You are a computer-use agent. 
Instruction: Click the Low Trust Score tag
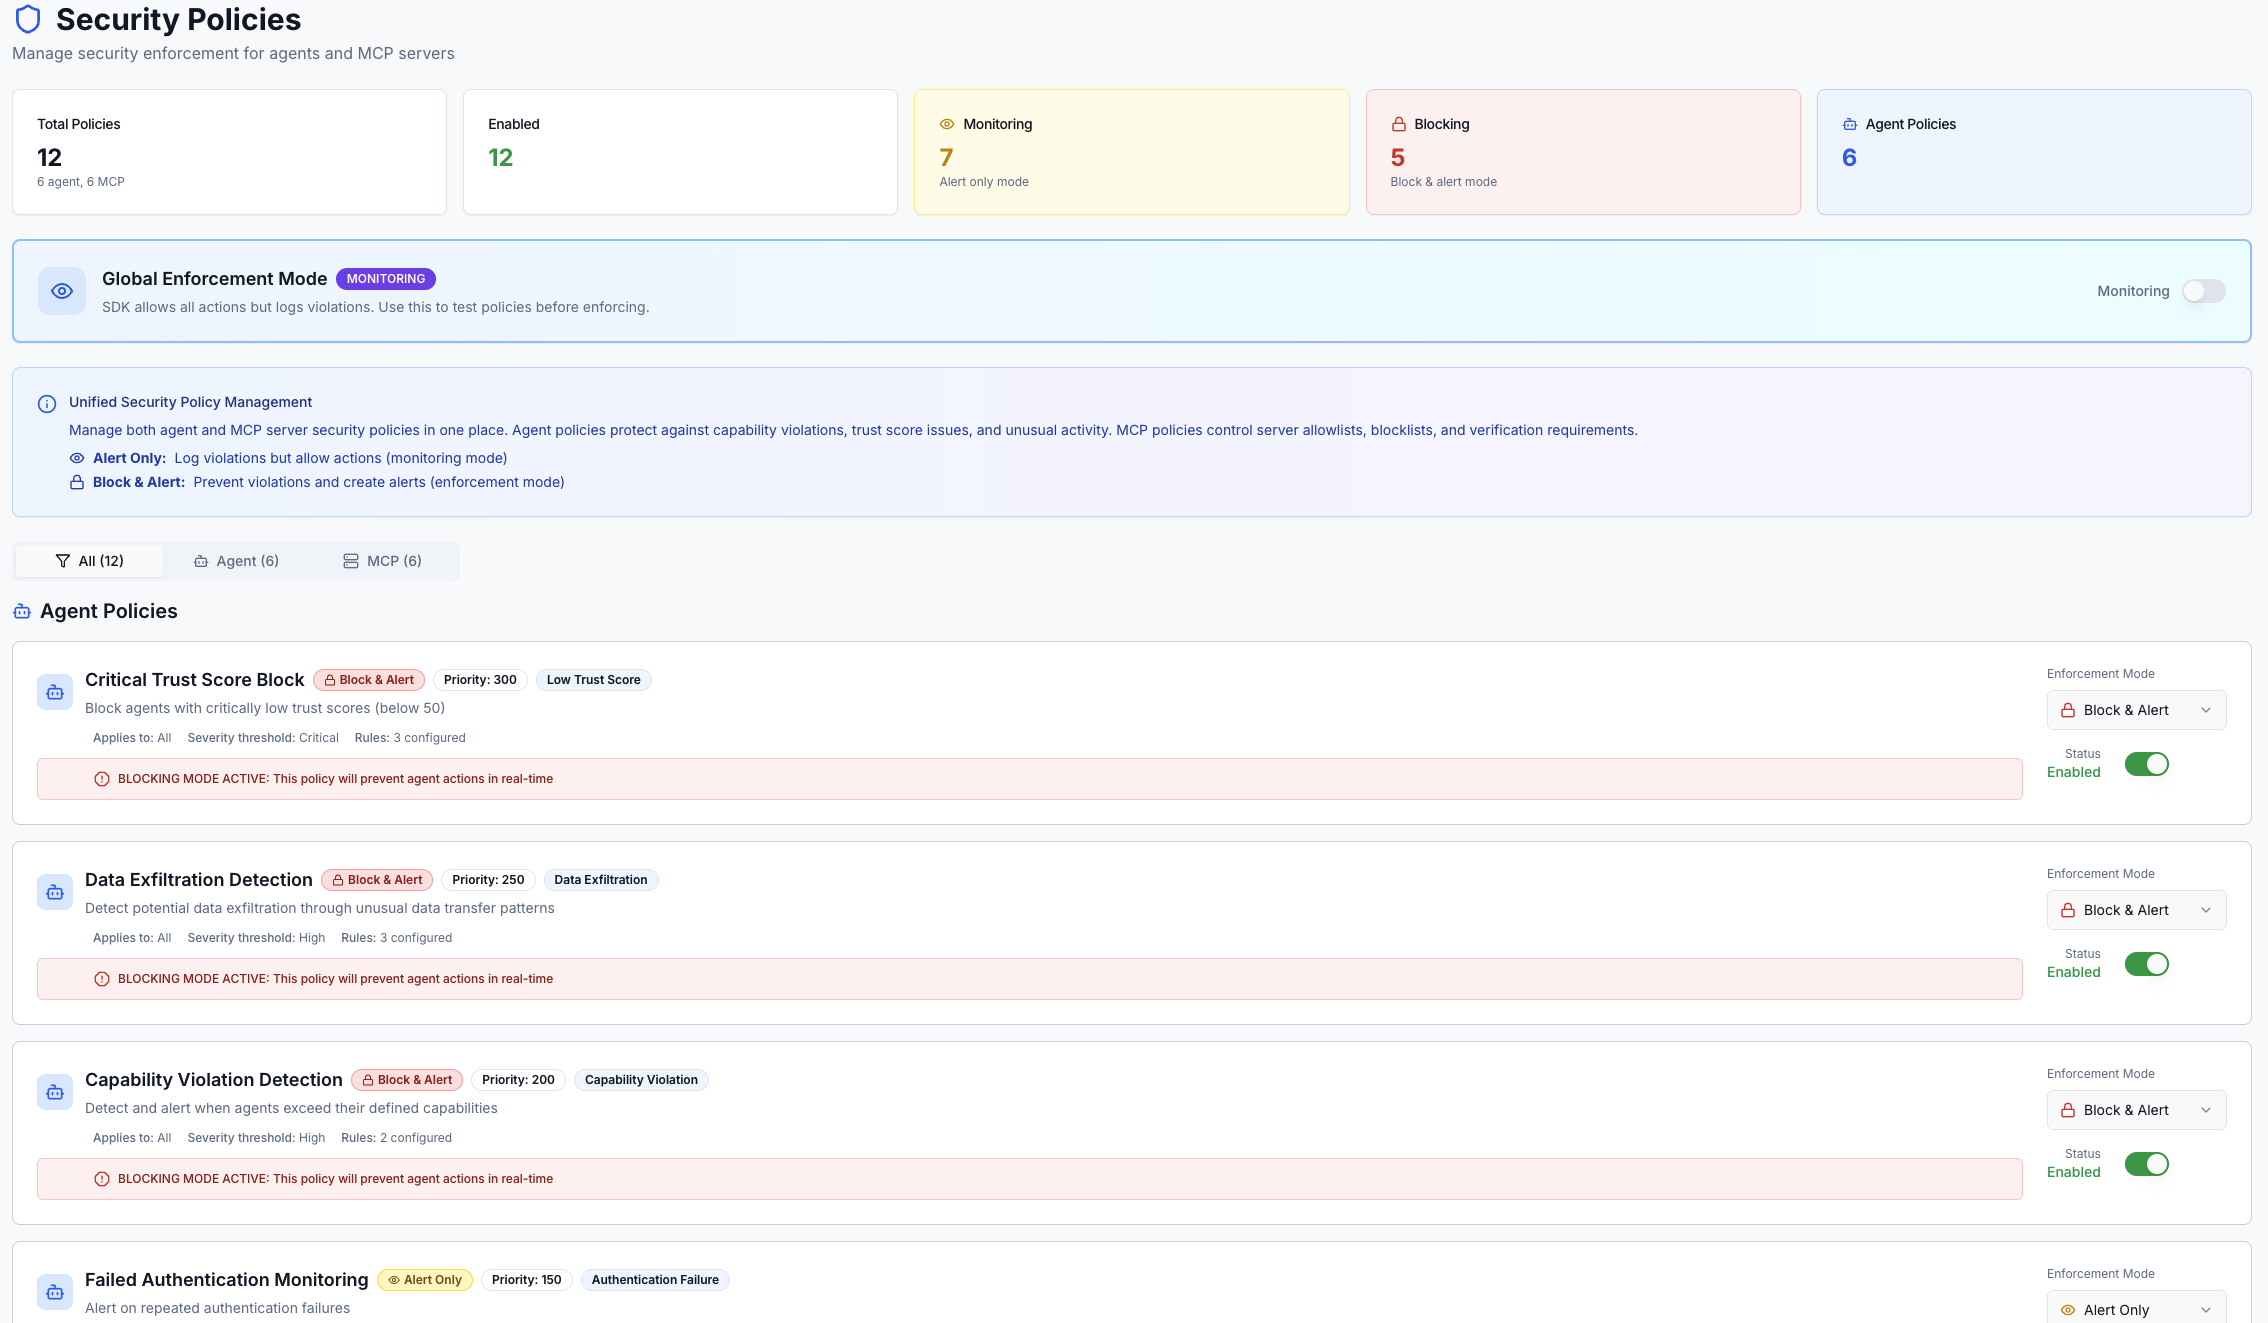[593, 679]
